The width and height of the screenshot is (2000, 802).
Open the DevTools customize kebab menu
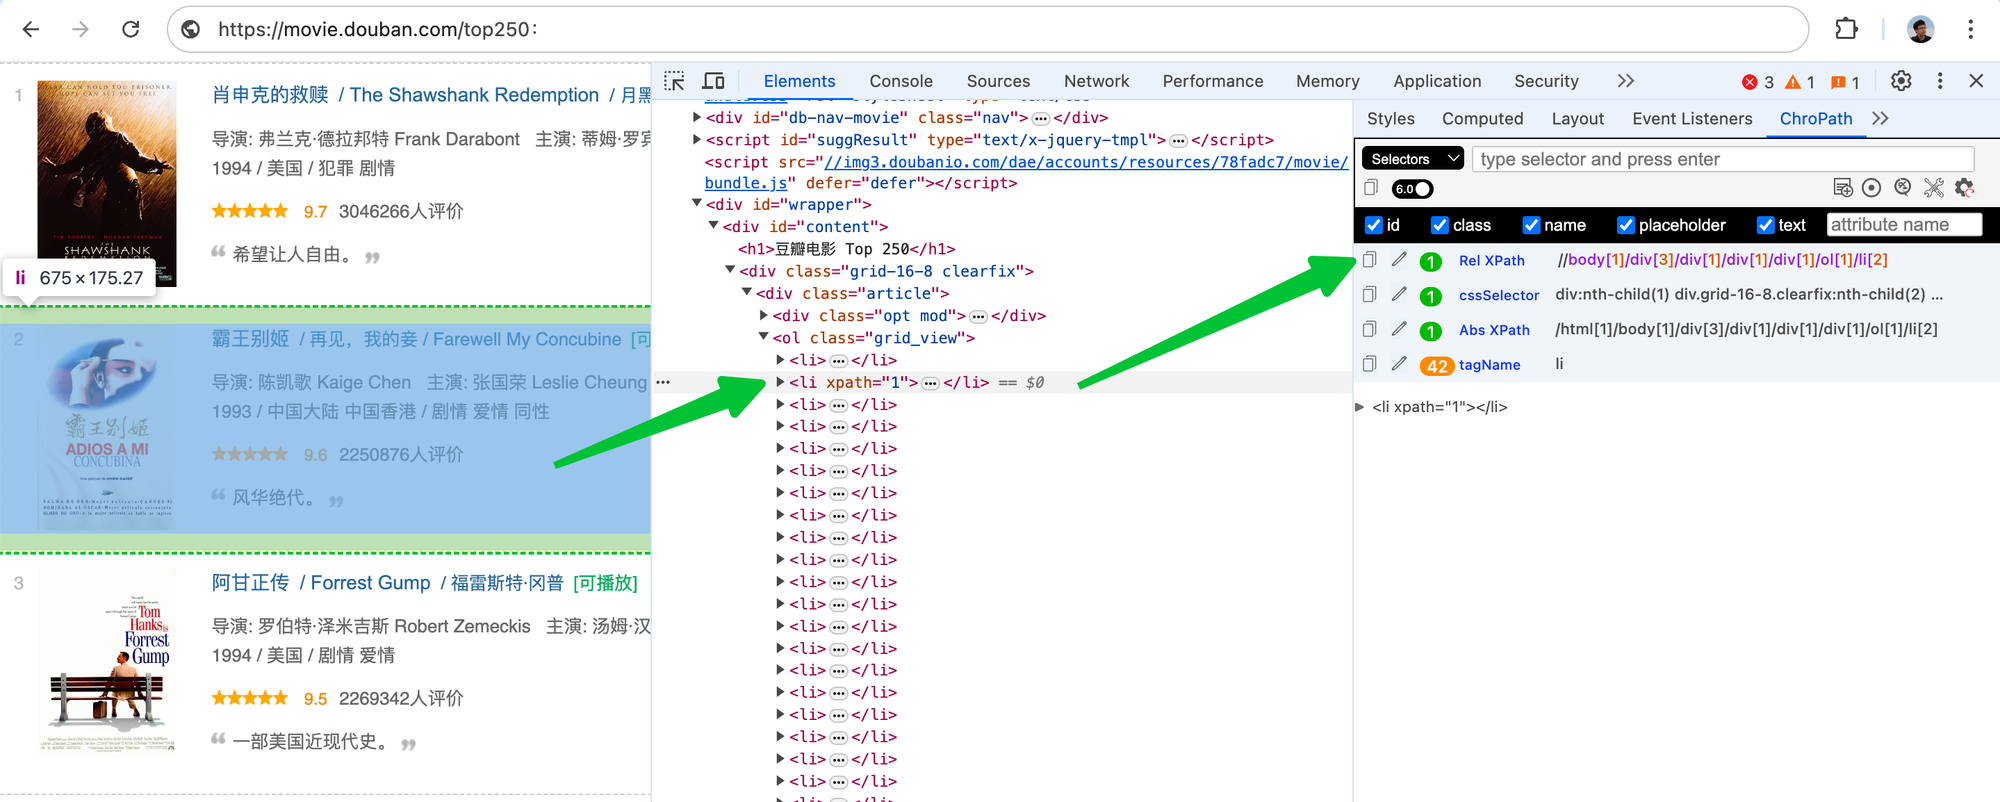(1940, 81)
